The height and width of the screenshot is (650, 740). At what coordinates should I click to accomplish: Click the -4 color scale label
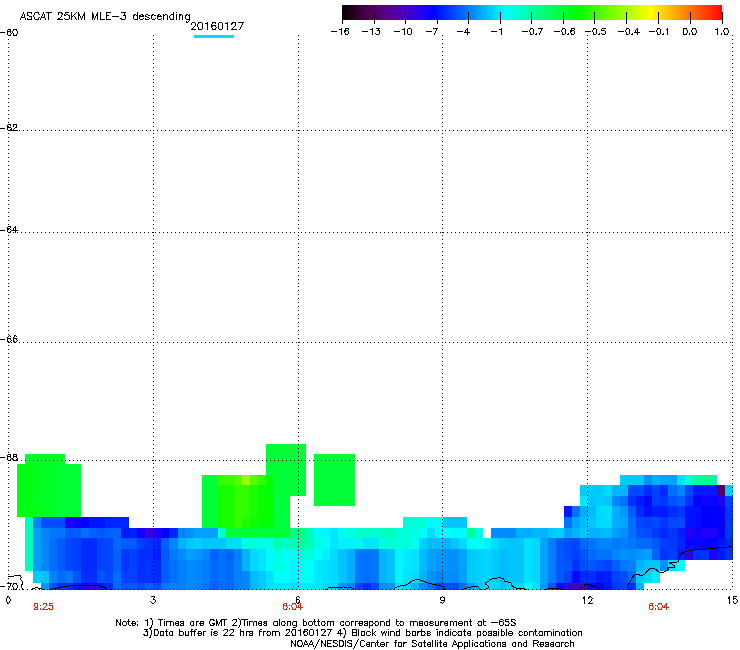[x=463, y=32]
